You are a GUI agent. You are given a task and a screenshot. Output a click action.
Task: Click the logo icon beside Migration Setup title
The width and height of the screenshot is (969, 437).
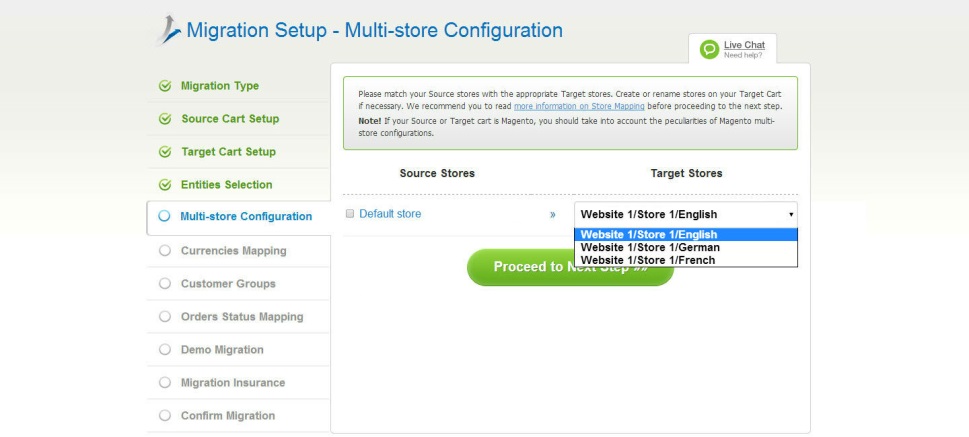tap(170, 32)
